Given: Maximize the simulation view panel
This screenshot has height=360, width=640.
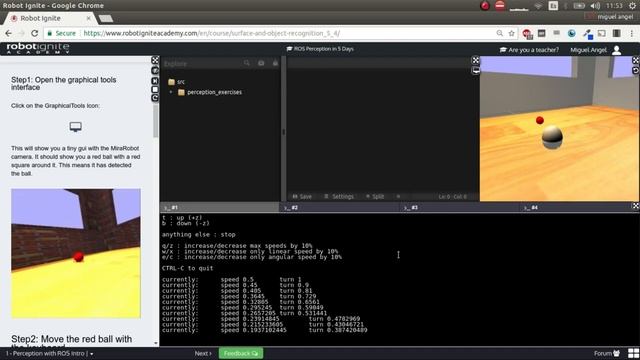Looking at the screenshot, I should 636,60.
